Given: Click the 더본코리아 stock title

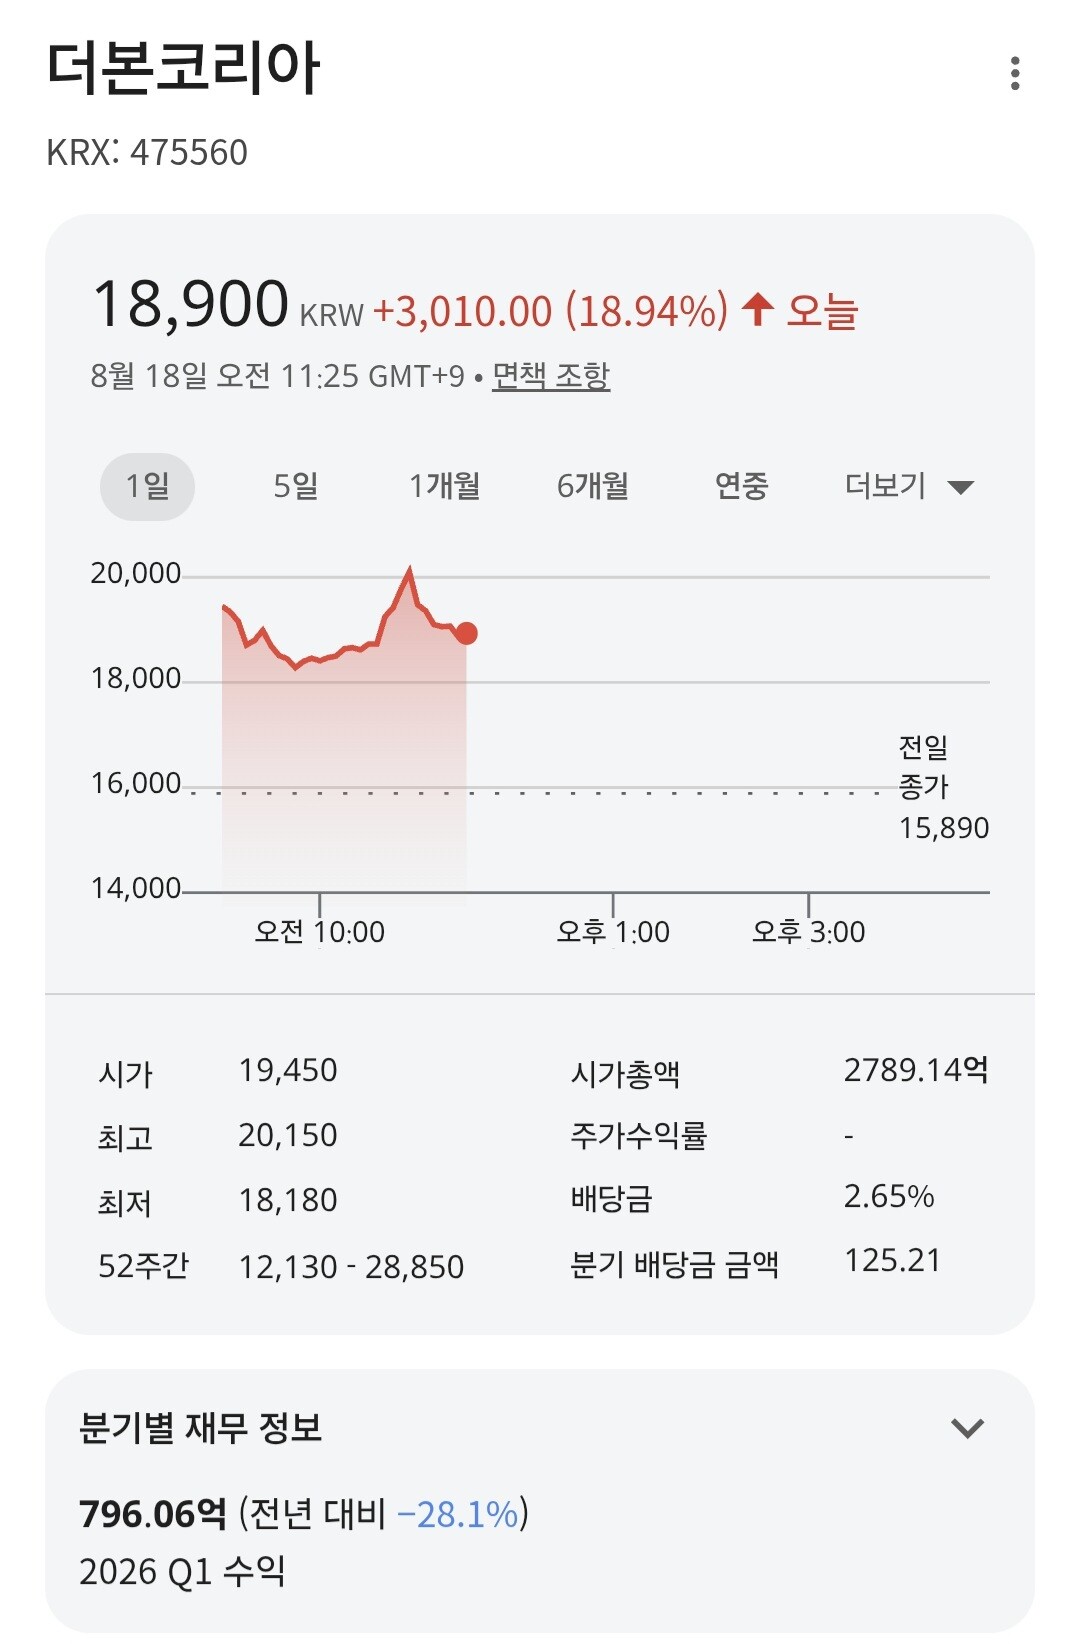Looking at the screenshot, I should 183,69.
